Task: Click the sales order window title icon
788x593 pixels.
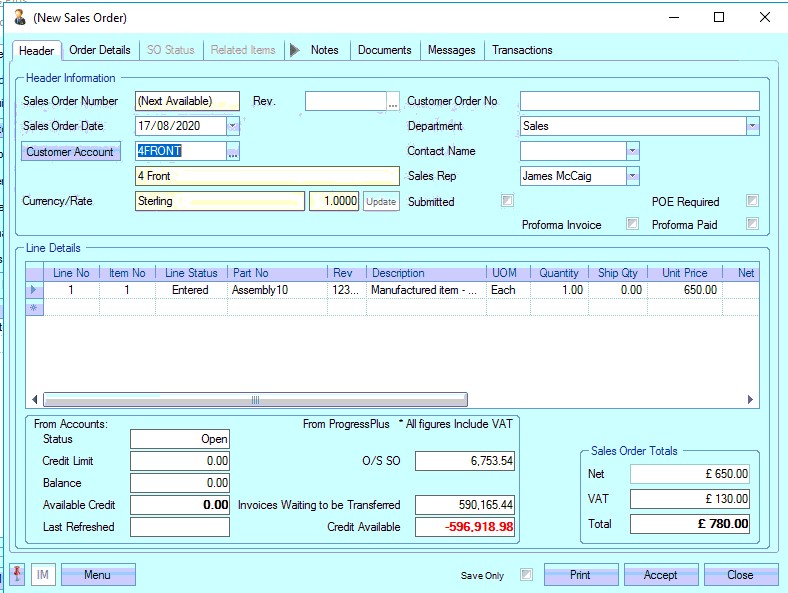Action: tap(18, 17)
